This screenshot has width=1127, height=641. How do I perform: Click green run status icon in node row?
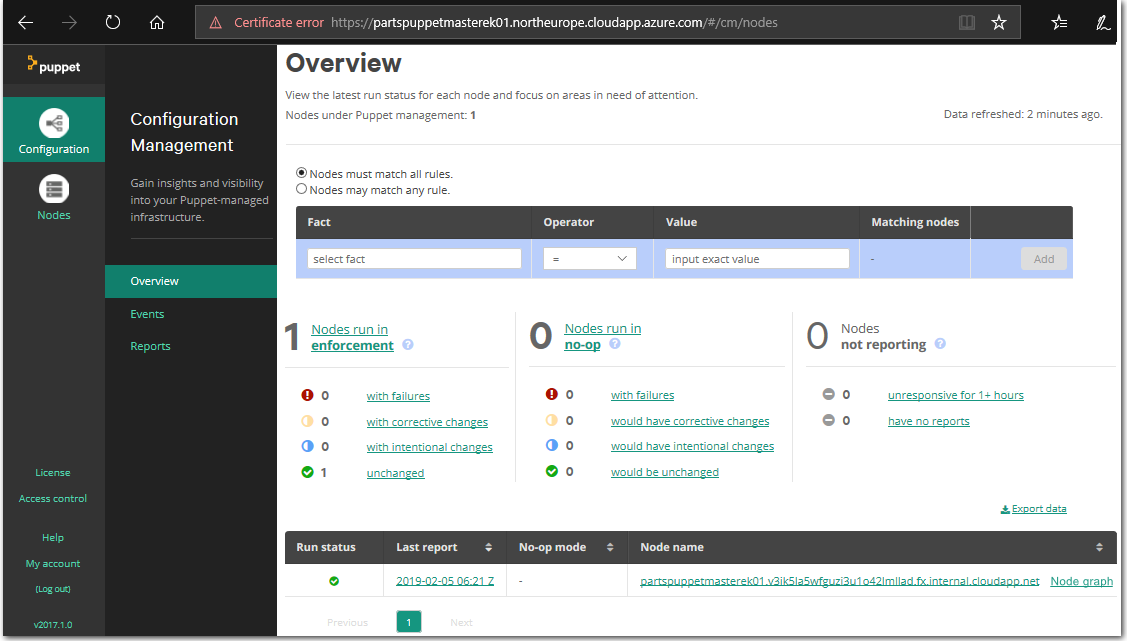point(334,581)
